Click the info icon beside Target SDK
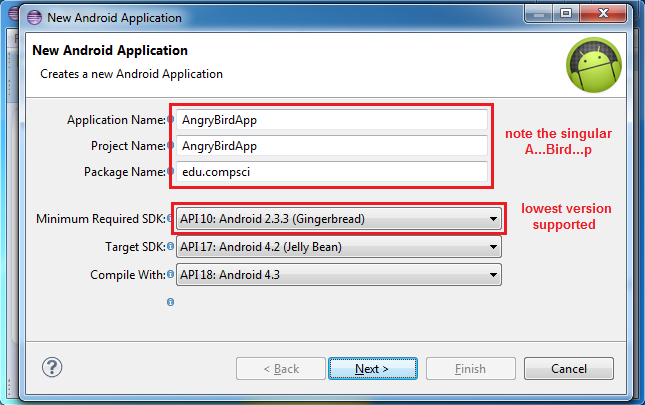The height and width of the screenshot is (405, 645). point(171,246)
